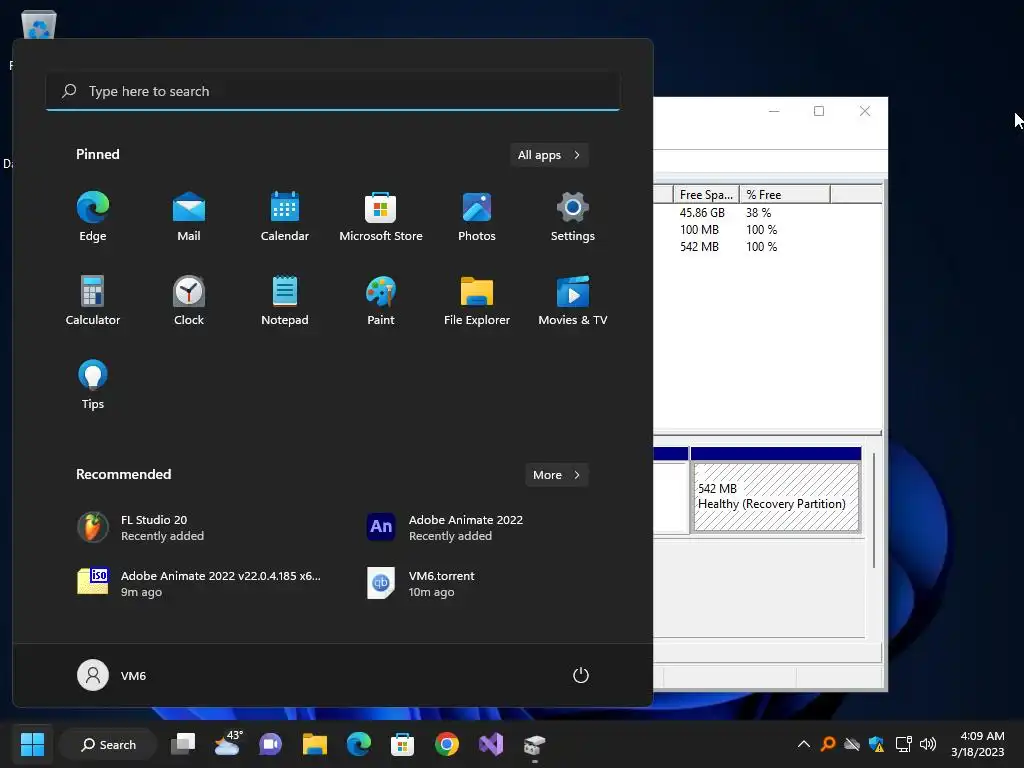Show more recommended items
The image size is (1024, 768).
[556, 475]
